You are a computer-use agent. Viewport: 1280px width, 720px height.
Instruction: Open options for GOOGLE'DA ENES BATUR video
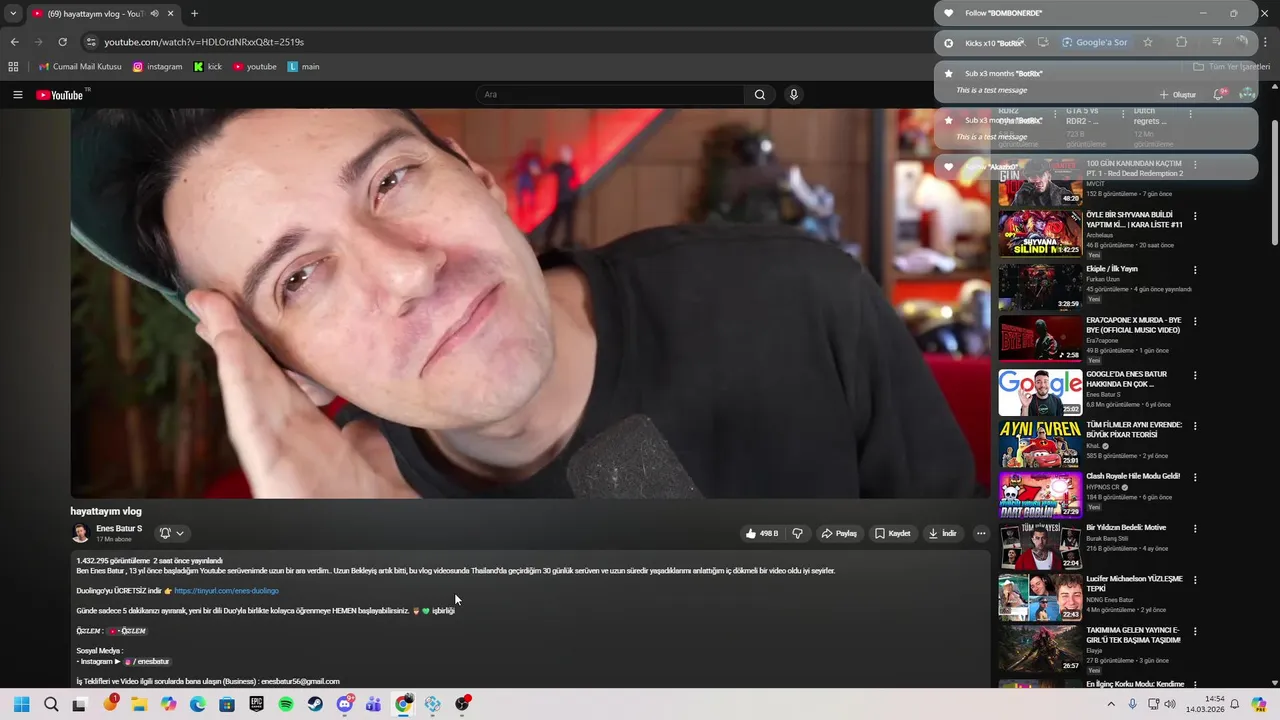coord(1195,374)
